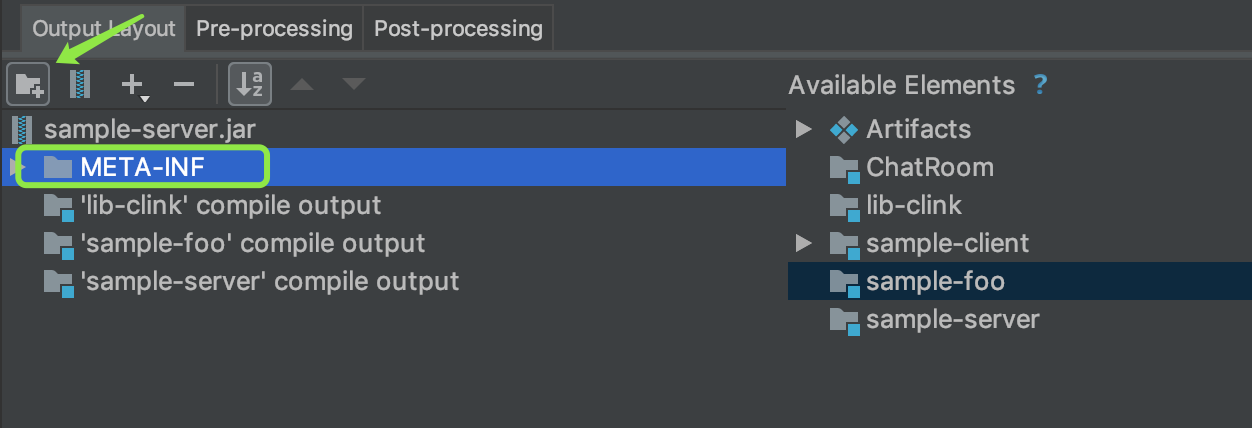The width and height of the screenshot is (1252, 428).
Task: Click the Create Directory toolbar icon
Action: point(28,85)
